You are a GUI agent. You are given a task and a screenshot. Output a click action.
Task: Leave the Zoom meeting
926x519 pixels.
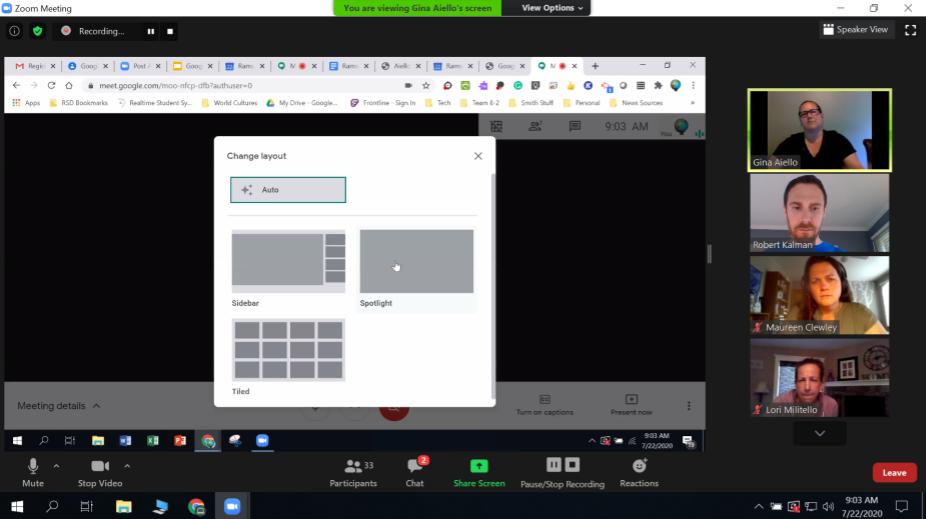point(894,472)
